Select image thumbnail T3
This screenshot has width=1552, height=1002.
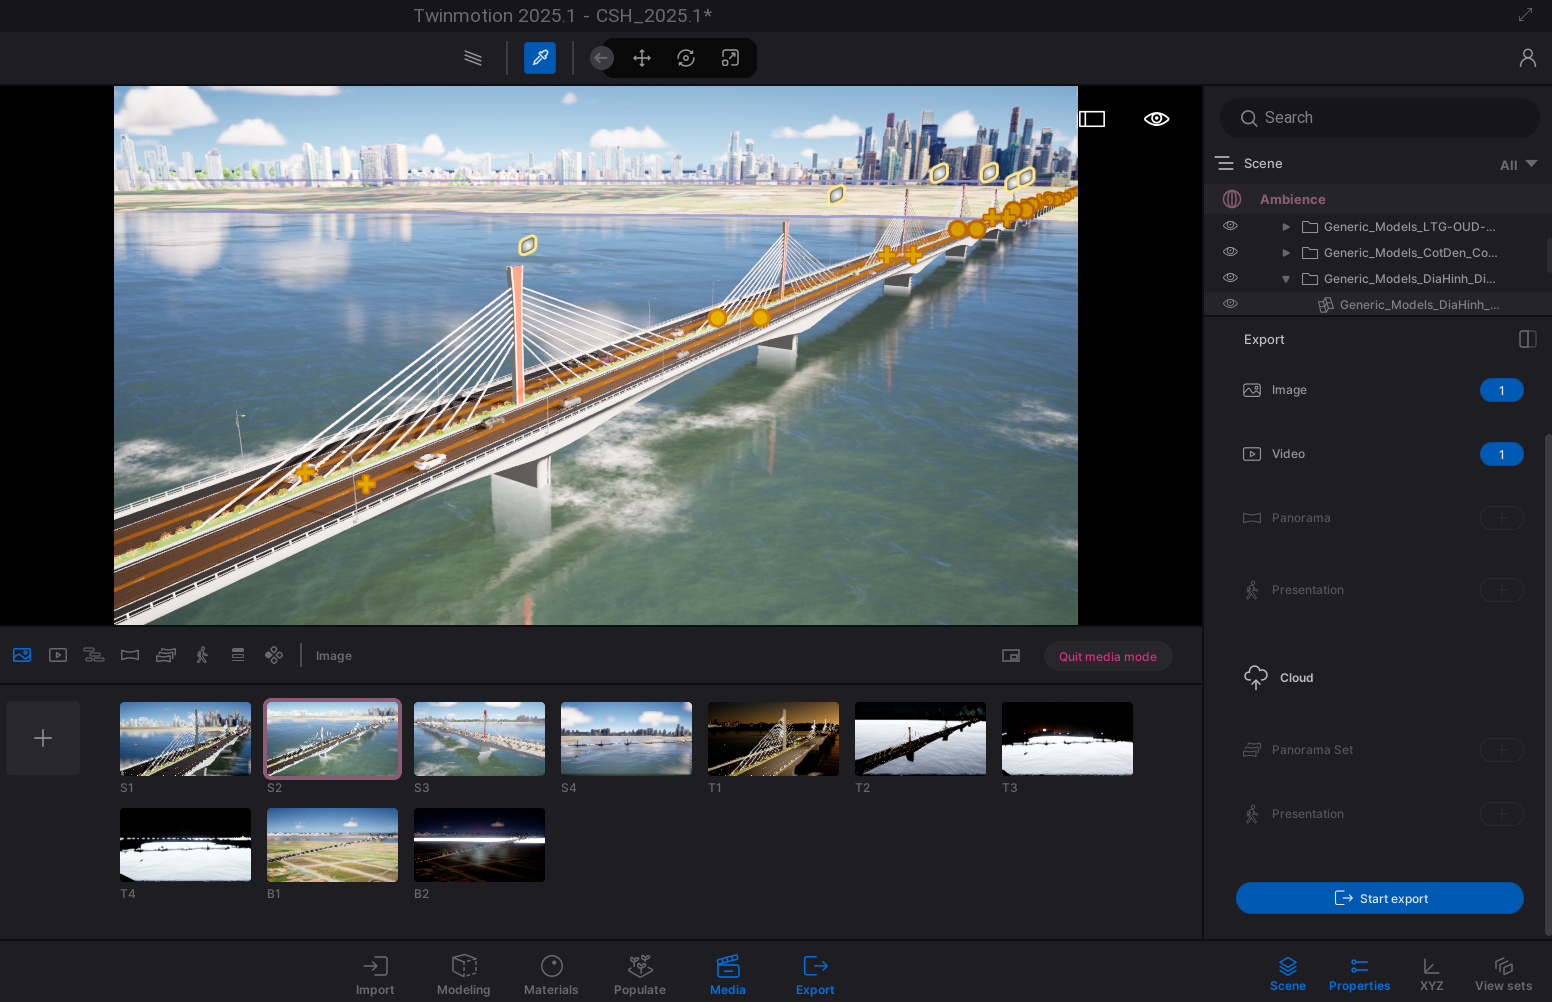point(1068,739)
